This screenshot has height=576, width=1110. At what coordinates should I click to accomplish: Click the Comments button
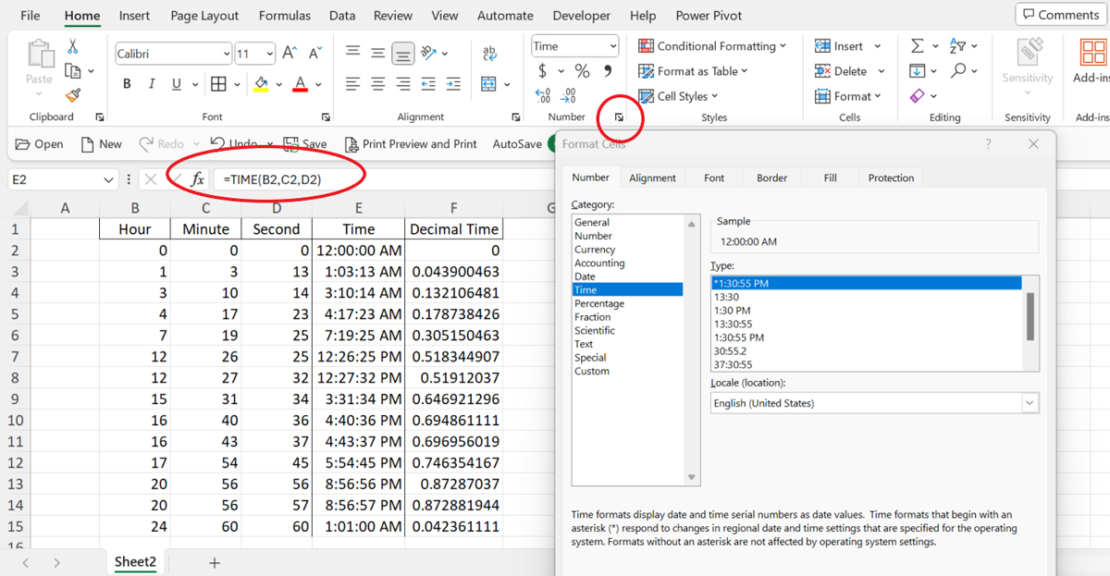pos(1059,15)
